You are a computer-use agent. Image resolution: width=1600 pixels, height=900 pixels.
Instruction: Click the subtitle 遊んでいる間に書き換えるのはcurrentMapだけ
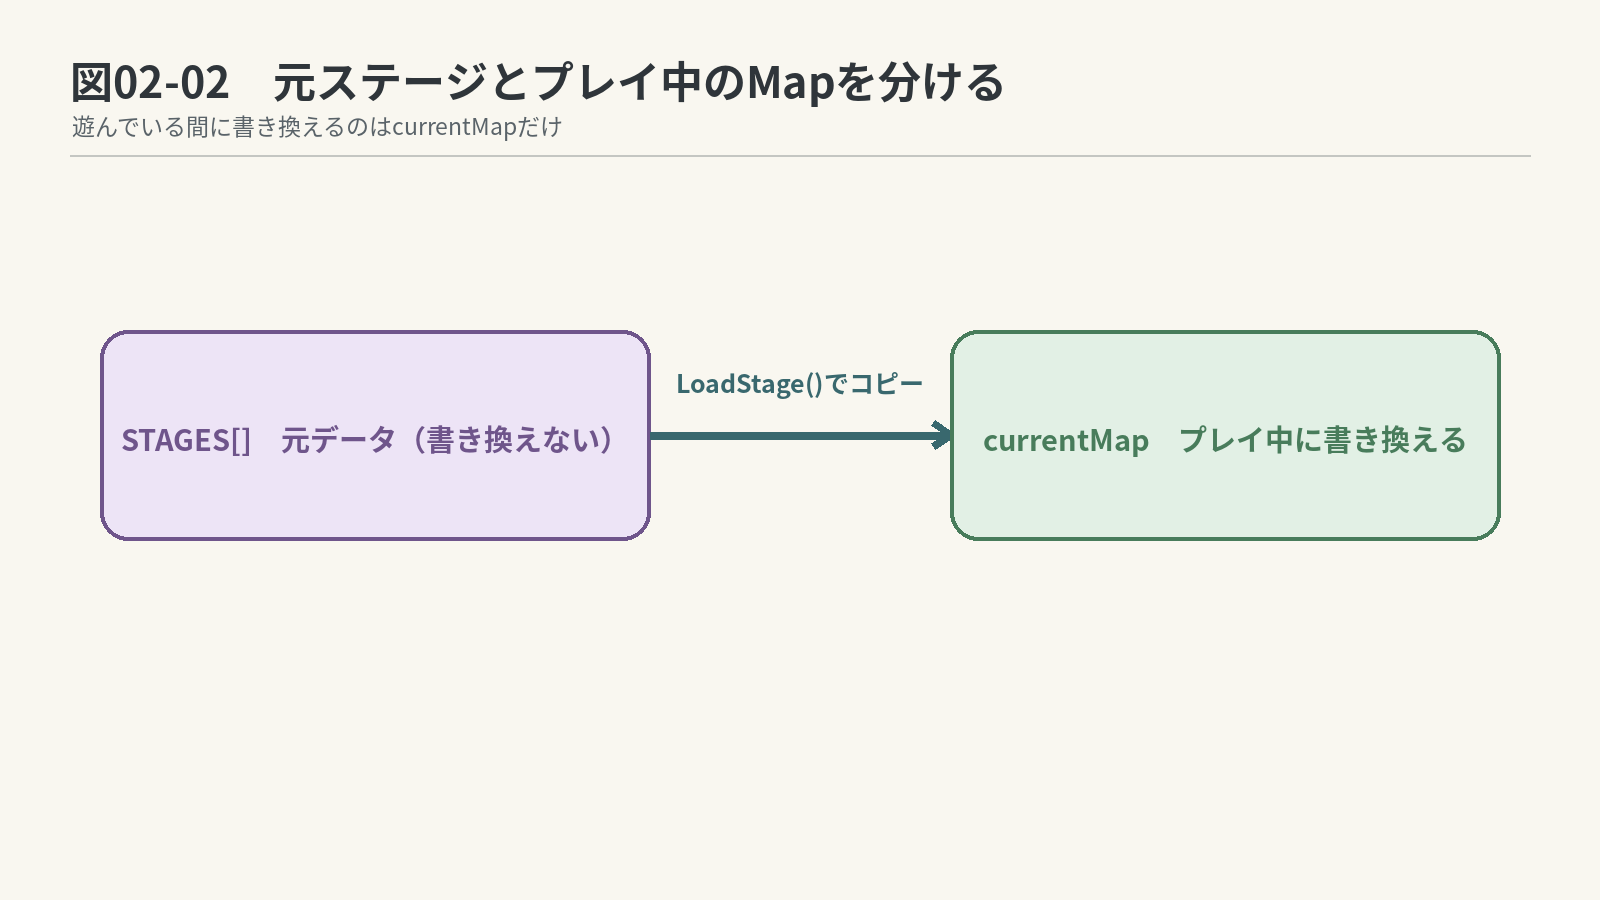click(x=317, y=127)
